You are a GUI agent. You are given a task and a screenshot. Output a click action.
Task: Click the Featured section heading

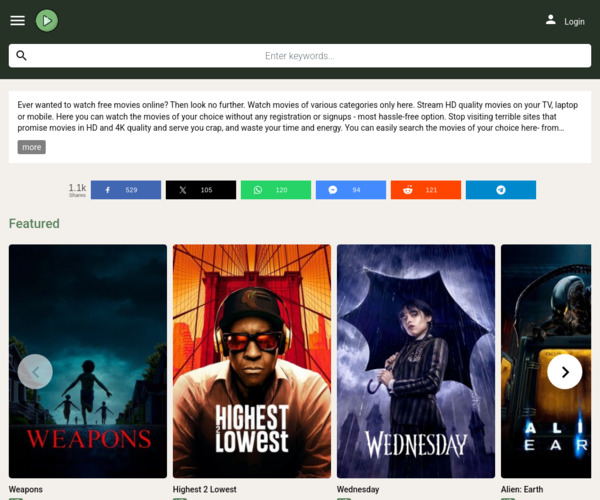34,223
